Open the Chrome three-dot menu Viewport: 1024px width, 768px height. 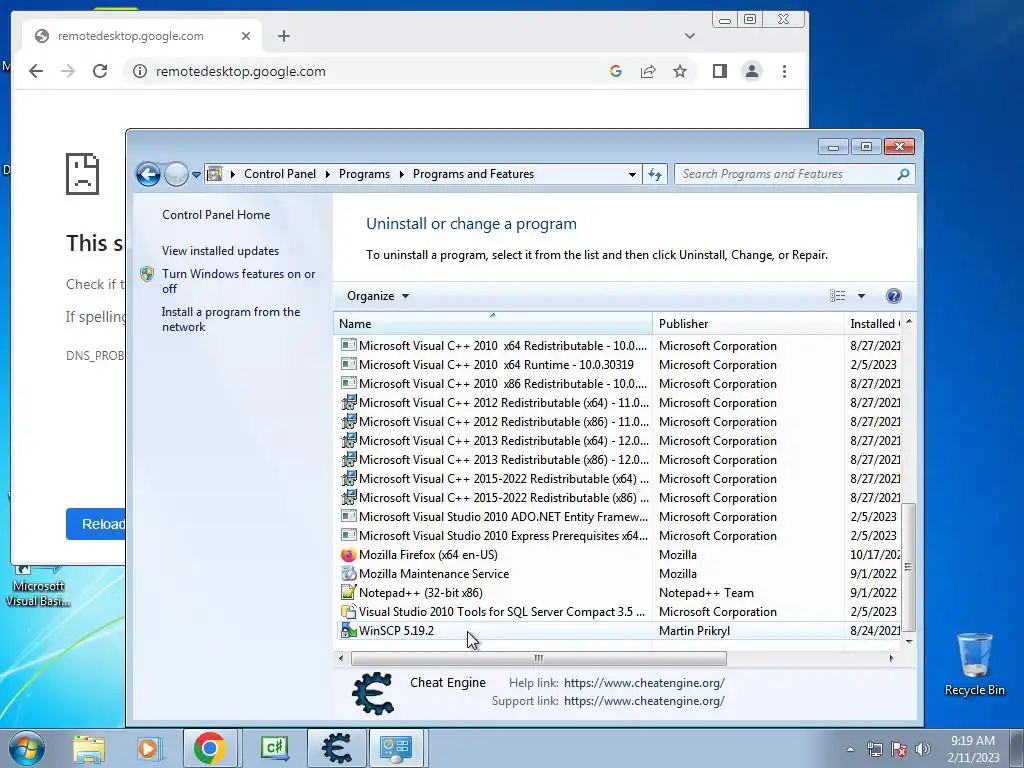pos(784,71)
